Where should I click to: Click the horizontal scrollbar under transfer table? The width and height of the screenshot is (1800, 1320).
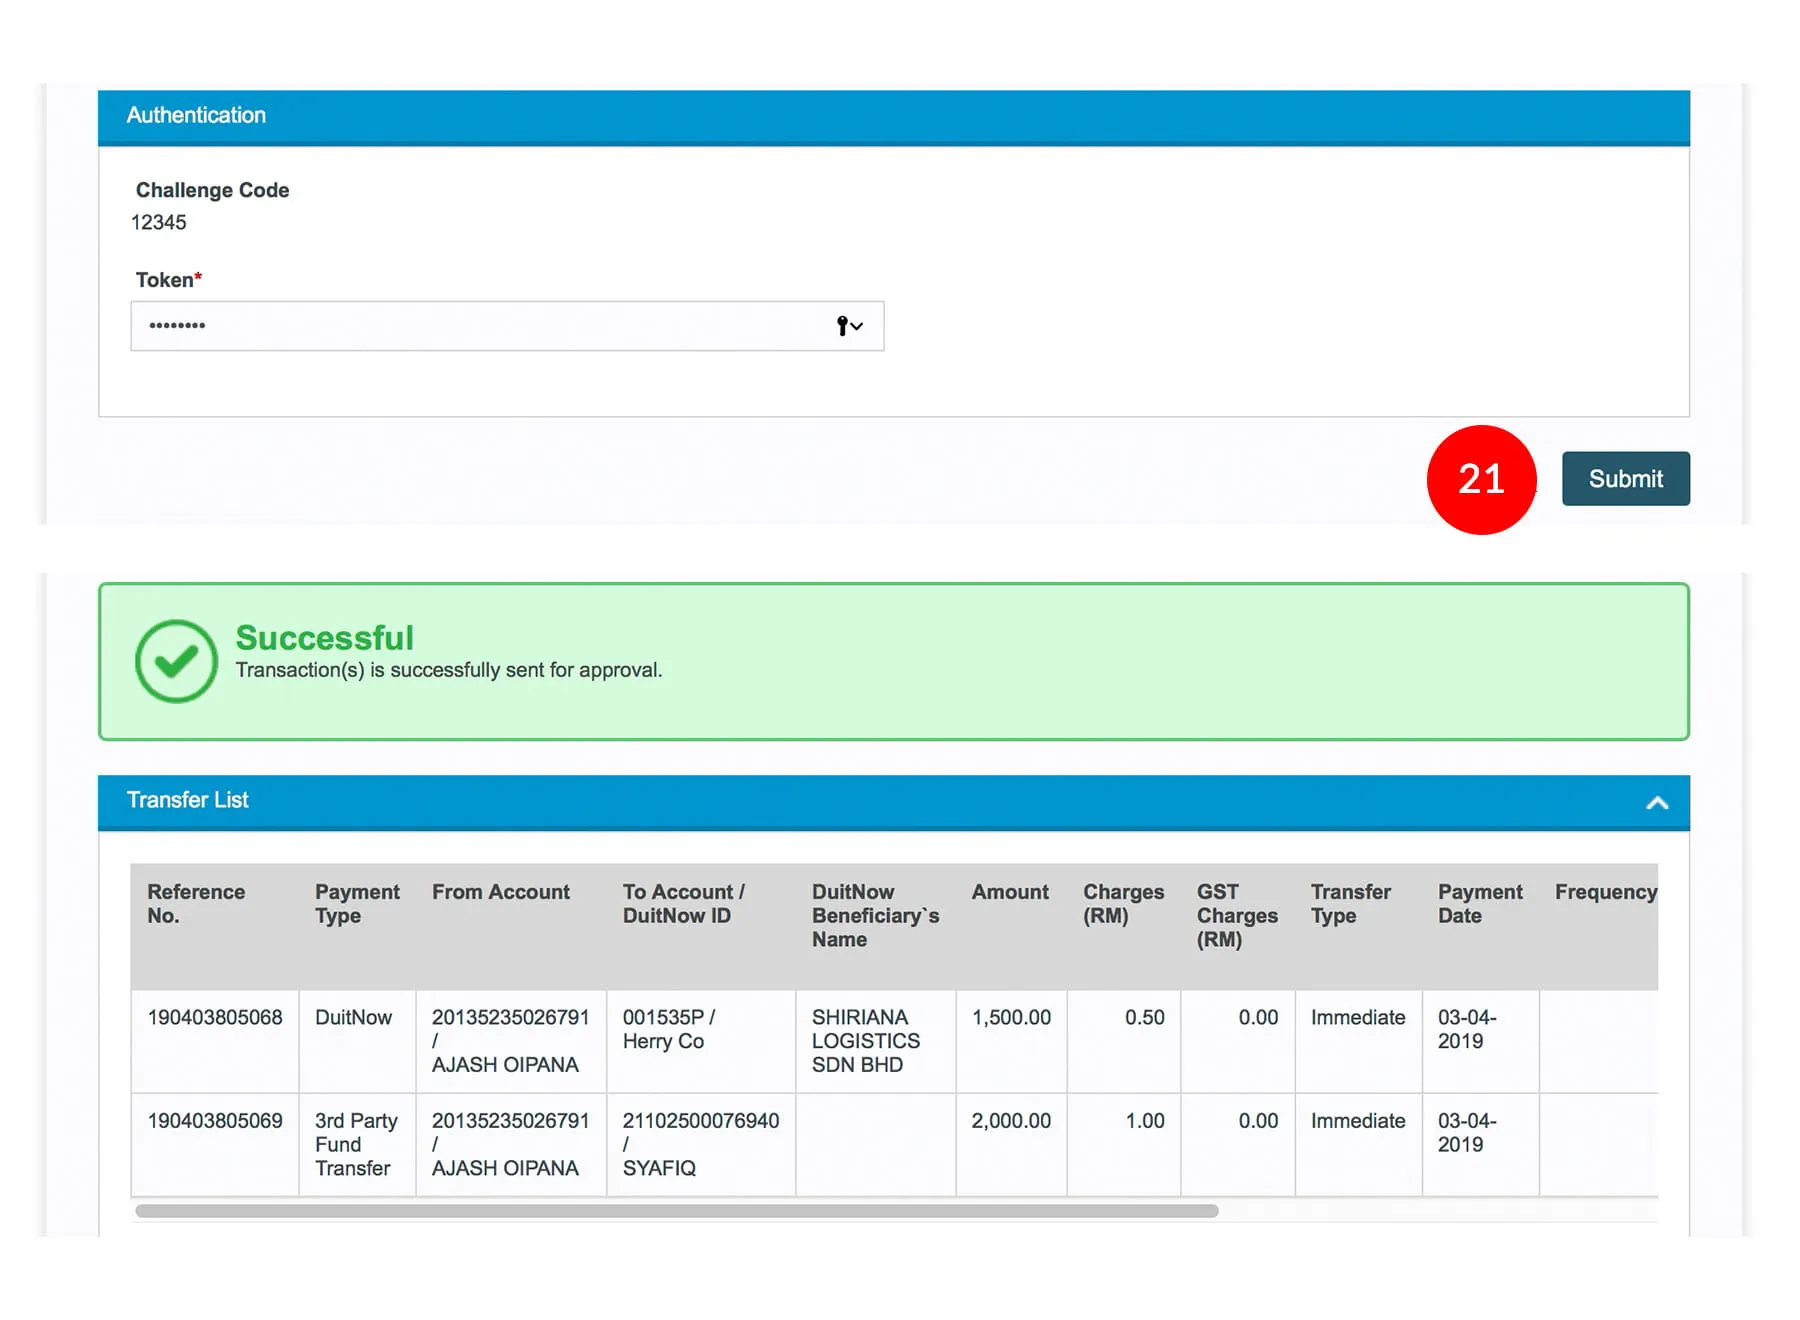click(x=676, y=1211)
